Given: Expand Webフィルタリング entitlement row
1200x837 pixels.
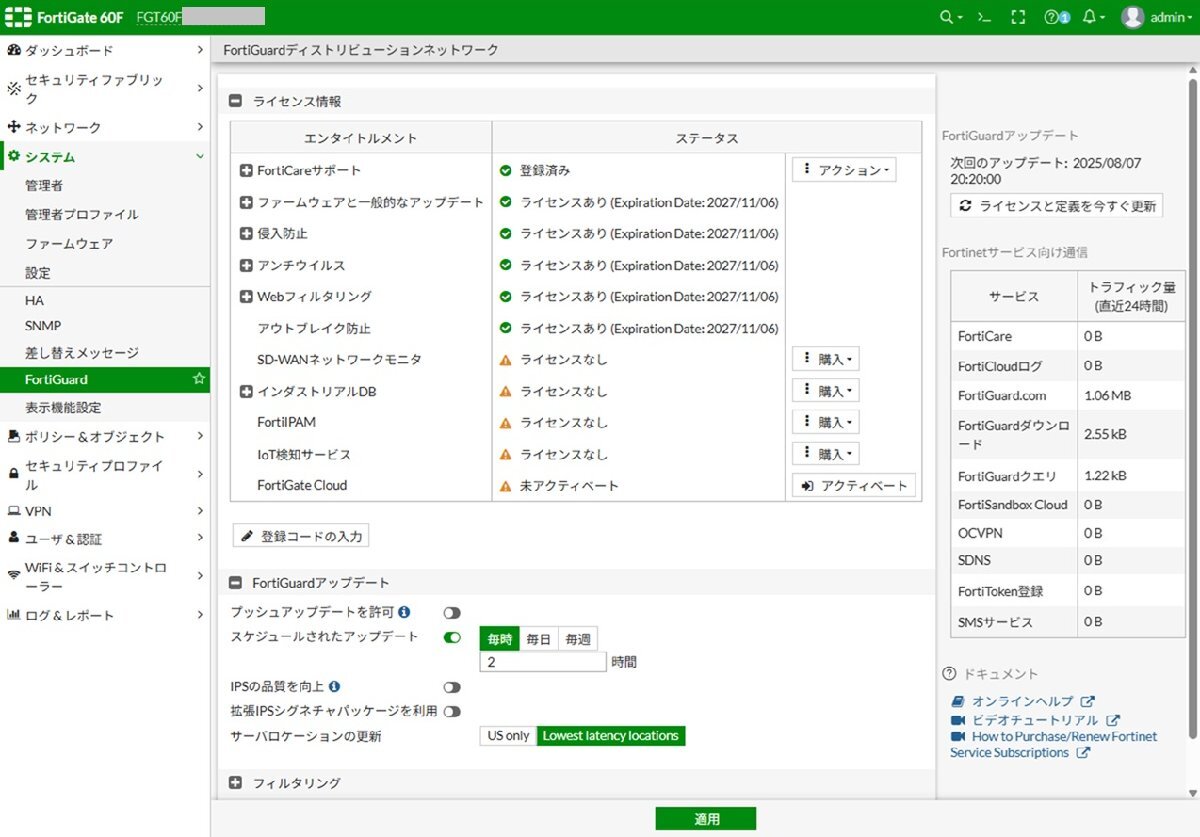Looking at the screenshot, I should [246, 297].
